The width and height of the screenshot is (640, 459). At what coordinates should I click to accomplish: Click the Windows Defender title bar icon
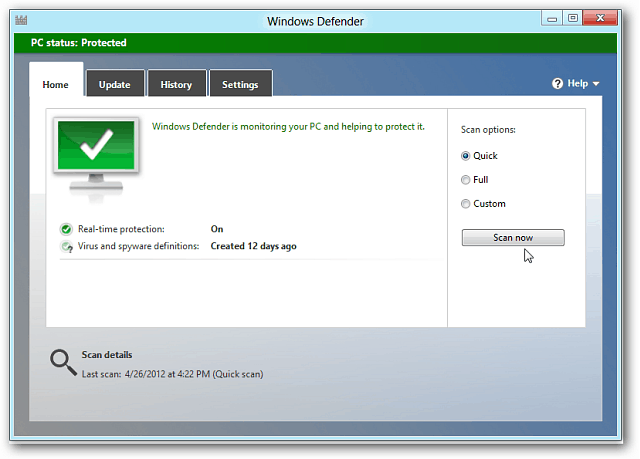coord(21,20)
